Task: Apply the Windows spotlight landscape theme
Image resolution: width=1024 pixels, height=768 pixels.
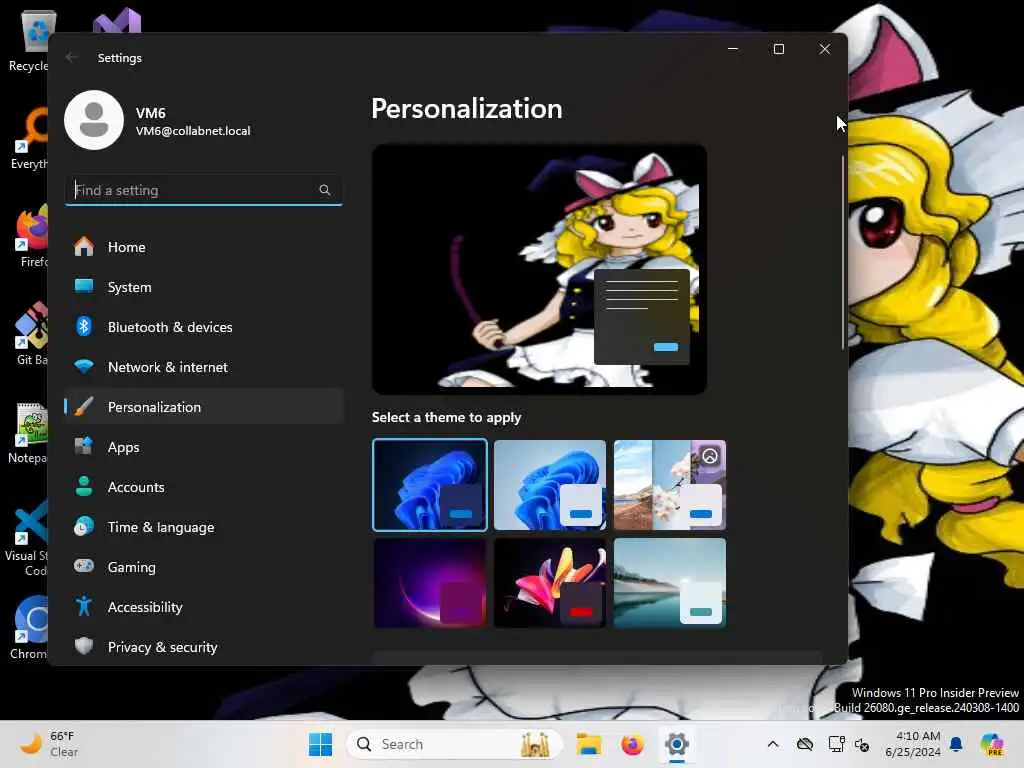Action: tap(670, 485)
